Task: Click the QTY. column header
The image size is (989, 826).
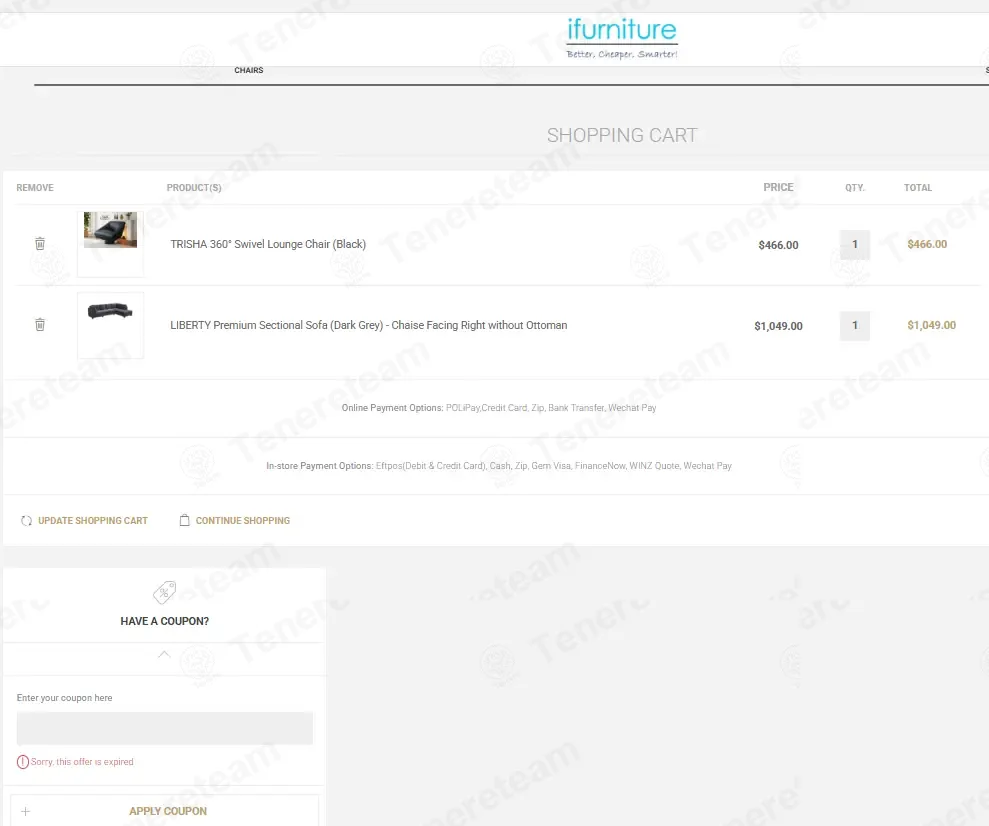Action: pos(855,188)
